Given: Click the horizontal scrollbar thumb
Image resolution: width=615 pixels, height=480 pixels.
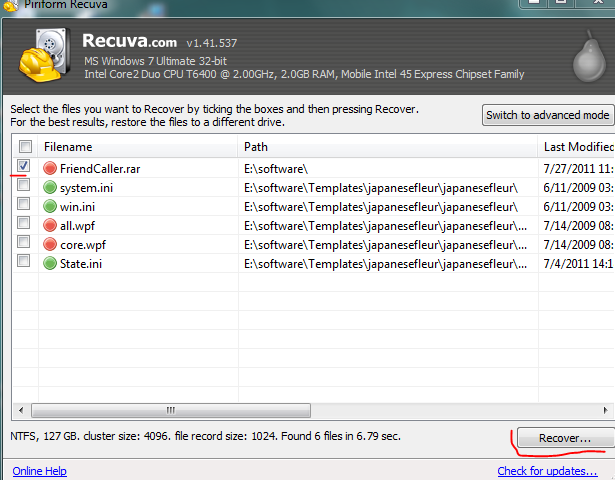Looking at the screenshot, I should point(171,411).
